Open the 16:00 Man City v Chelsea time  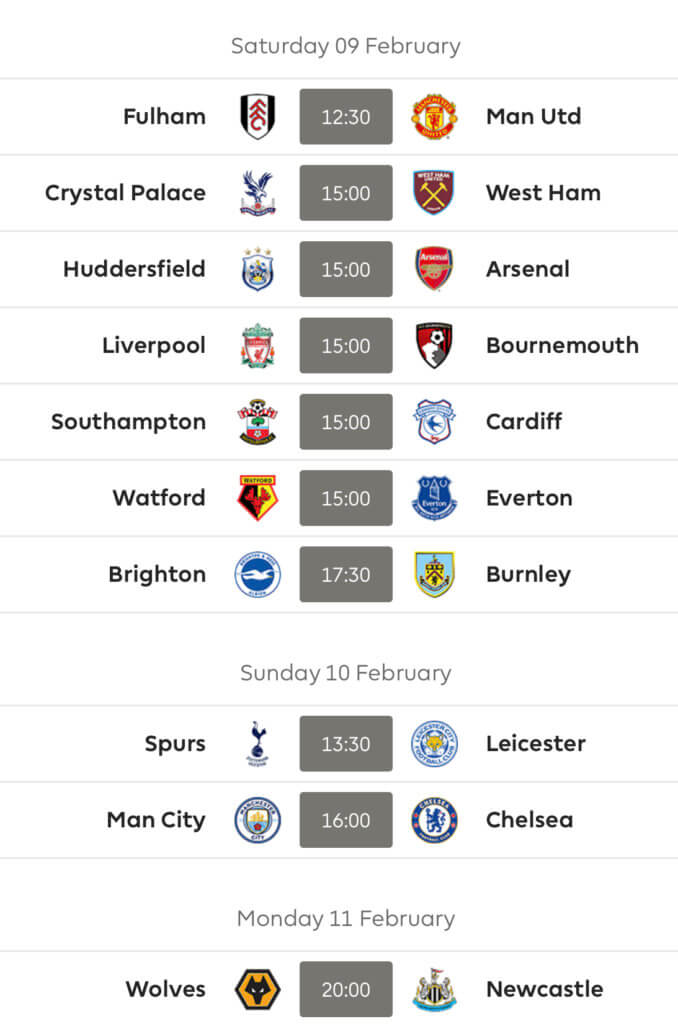(x=346, y=820)
